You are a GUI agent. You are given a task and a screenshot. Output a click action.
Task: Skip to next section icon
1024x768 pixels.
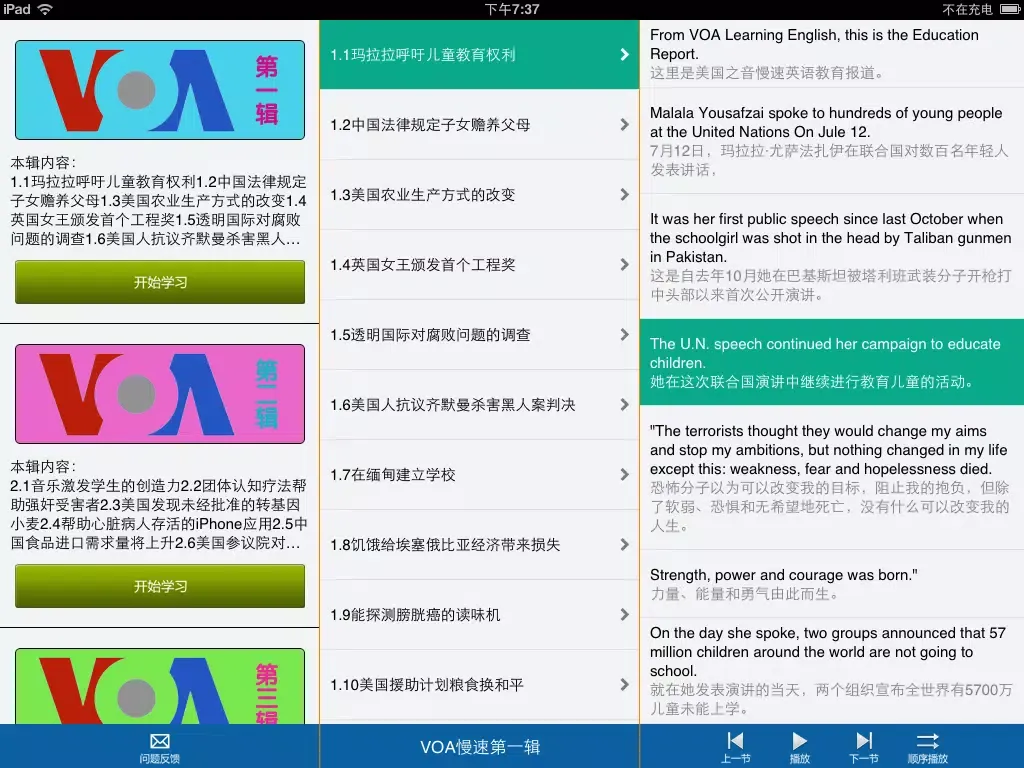click(x=863, y=741)
